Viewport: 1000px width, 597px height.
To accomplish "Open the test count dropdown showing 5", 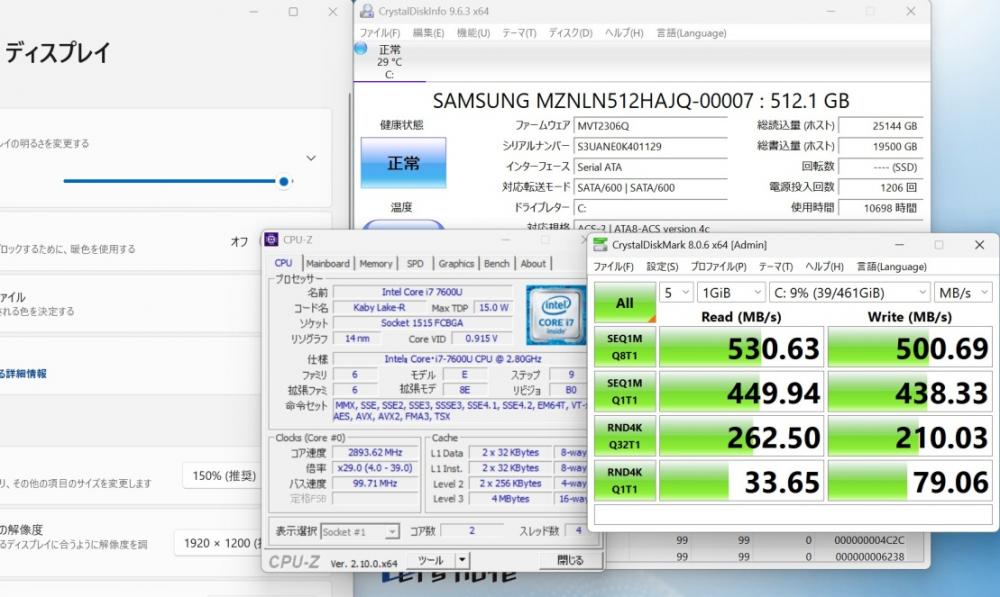I will 677,293.
